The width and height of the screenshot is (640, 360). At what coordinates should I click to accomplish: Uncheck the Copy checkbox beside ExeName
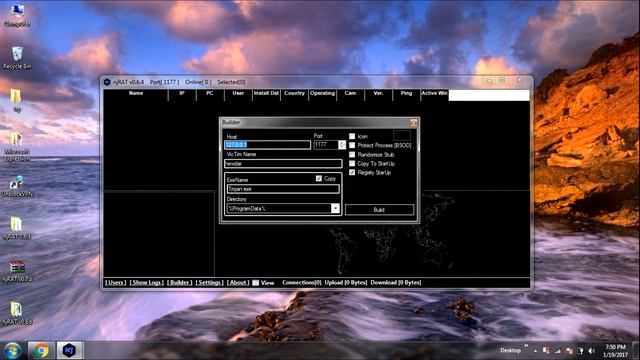(319, 178)
